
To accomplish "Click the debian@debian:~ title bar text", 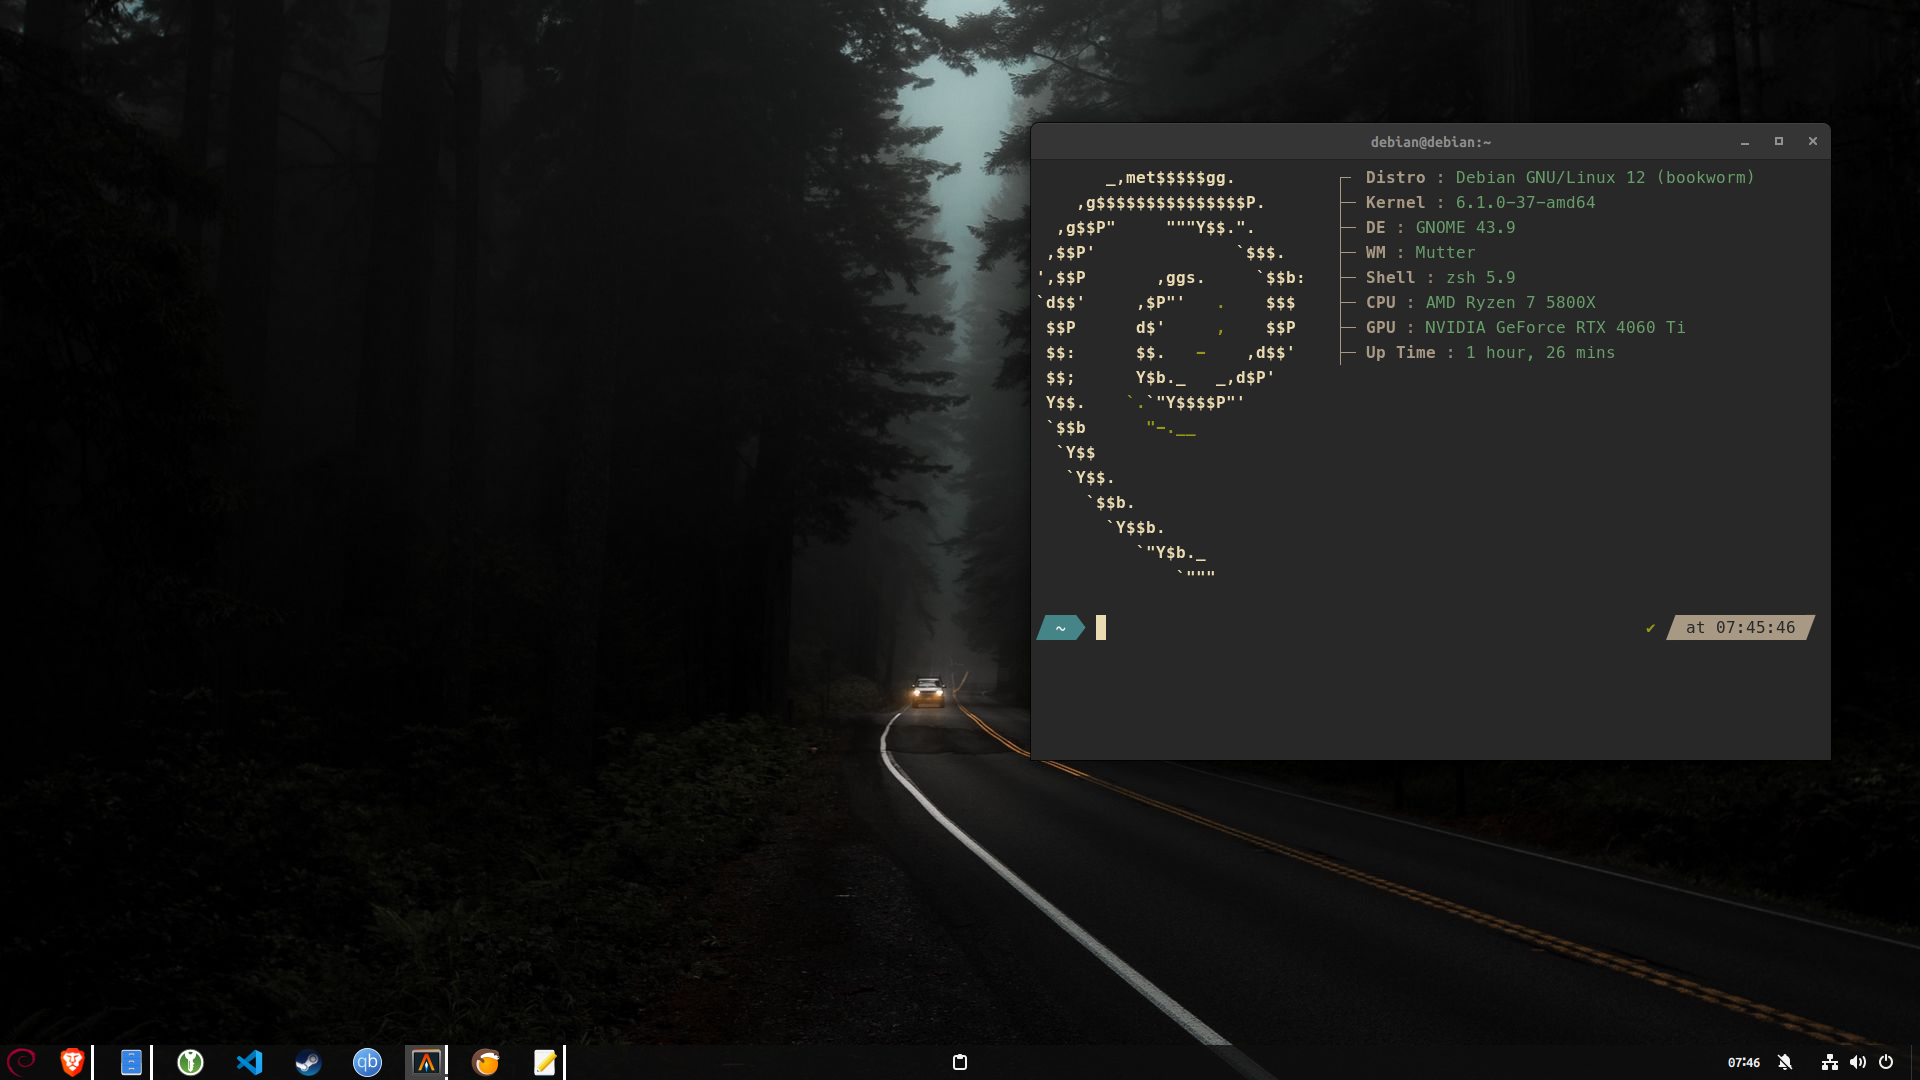I will [1431, 142].
